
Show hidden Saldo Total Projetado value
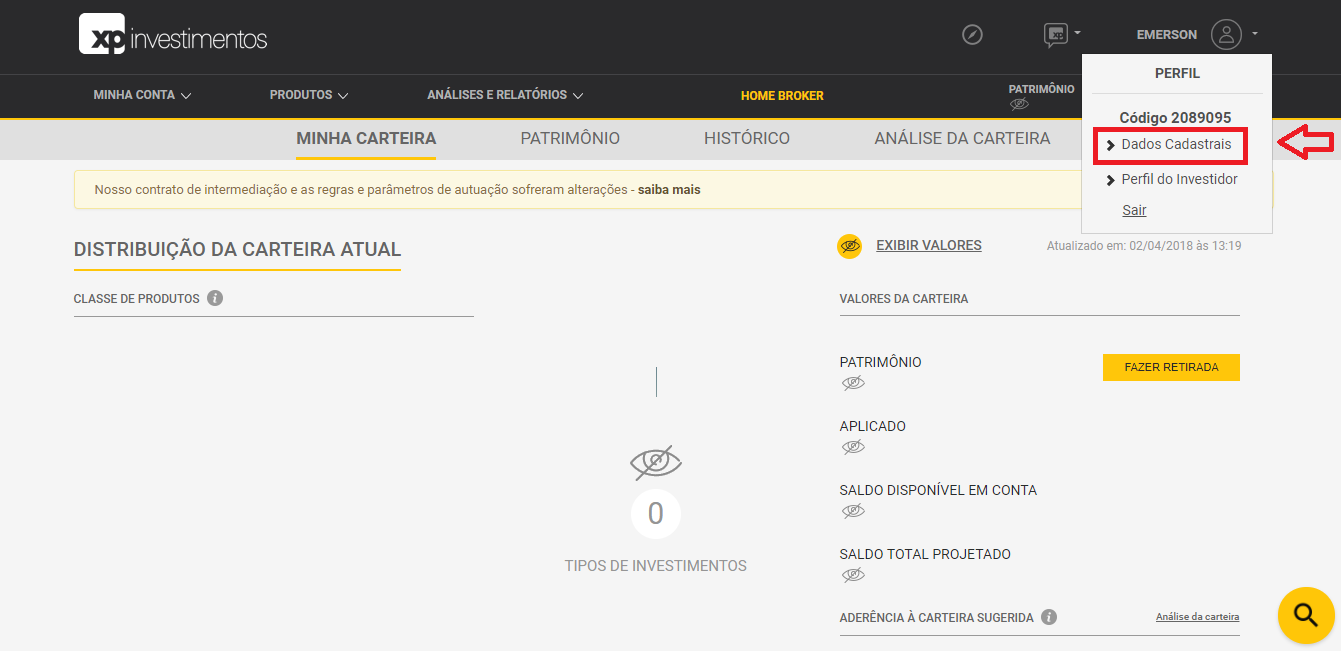click(853, 575)
